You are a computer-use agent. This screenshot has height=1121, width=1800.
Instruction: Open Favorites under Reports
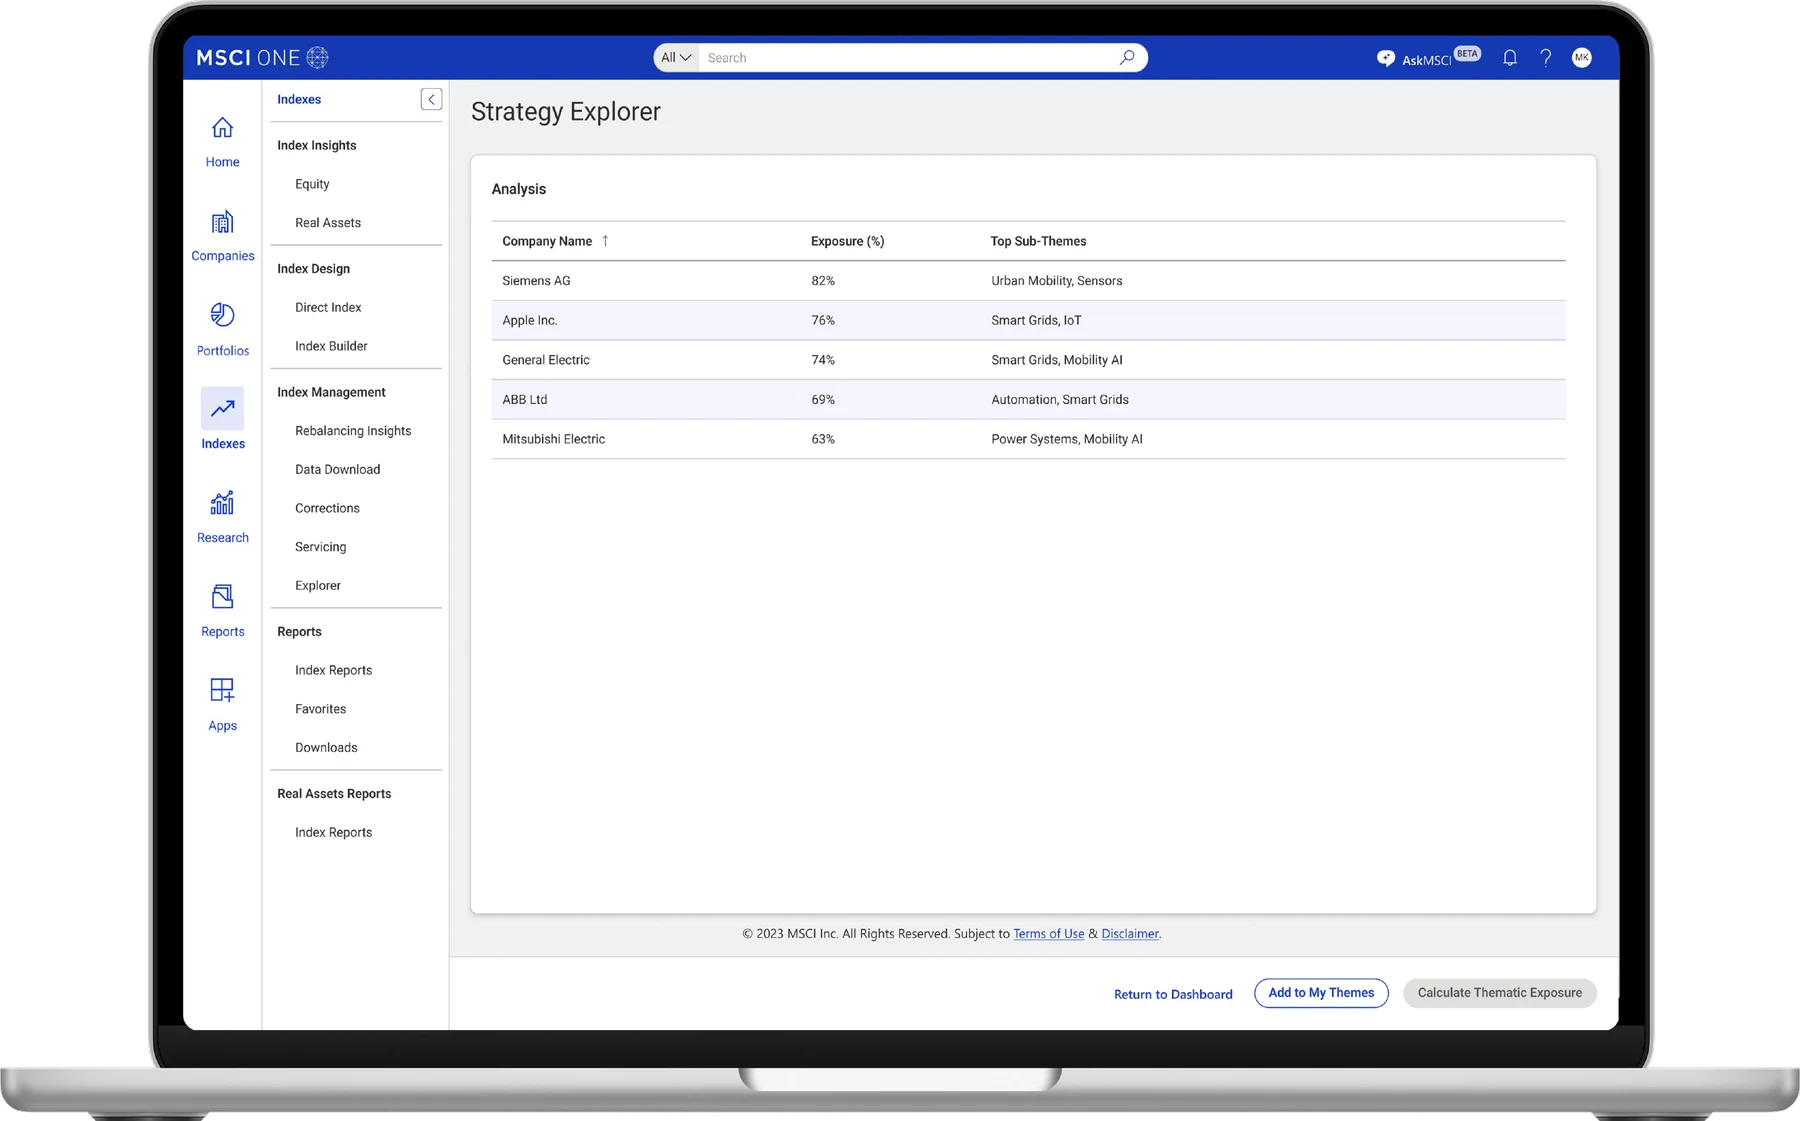pos(320,709)
